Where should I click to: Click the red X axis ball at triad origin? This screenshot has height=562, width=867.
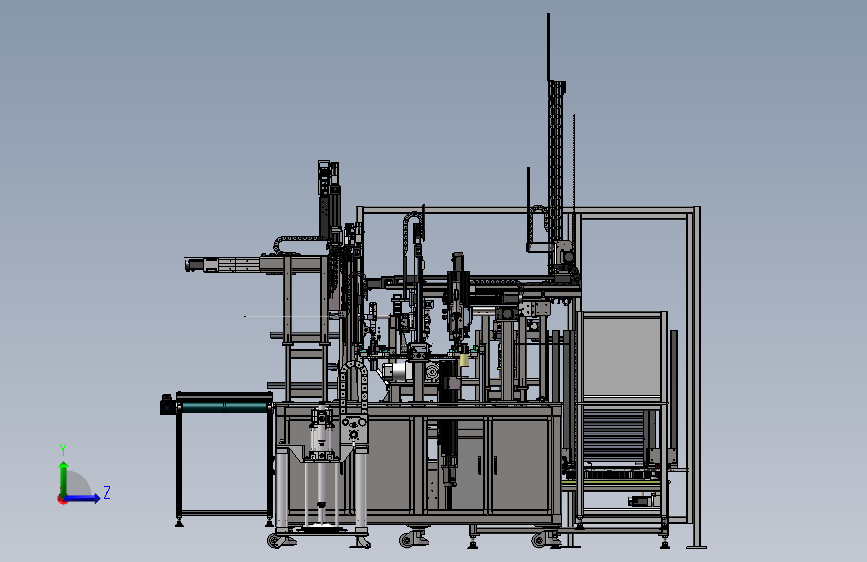coord(62,499)
